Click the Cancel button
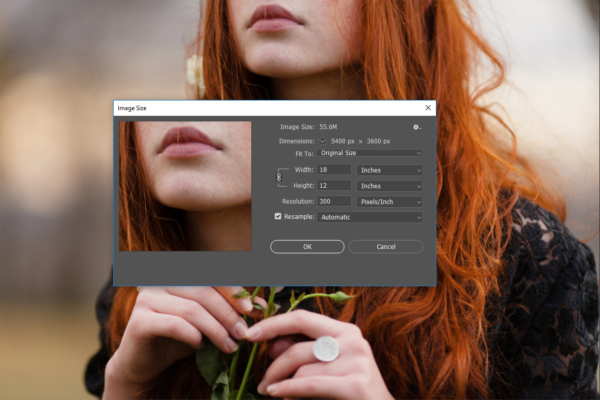600x400 pixels. pos(386,247)
